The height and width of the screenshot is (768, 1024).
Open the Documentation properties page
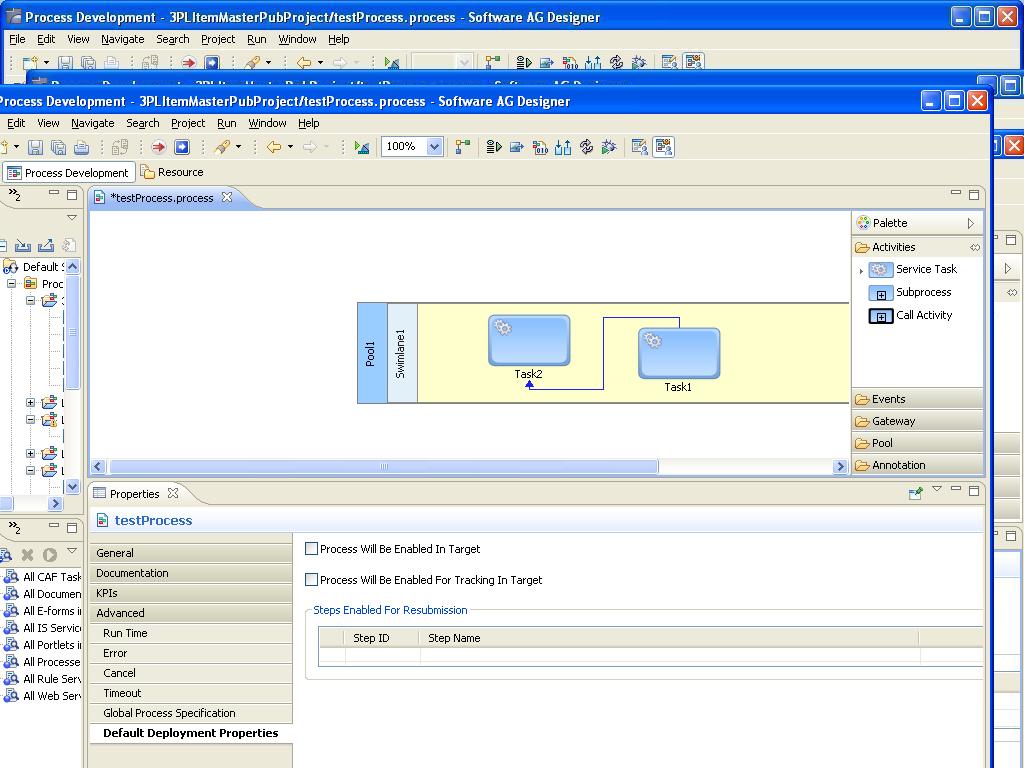(191, 573)
